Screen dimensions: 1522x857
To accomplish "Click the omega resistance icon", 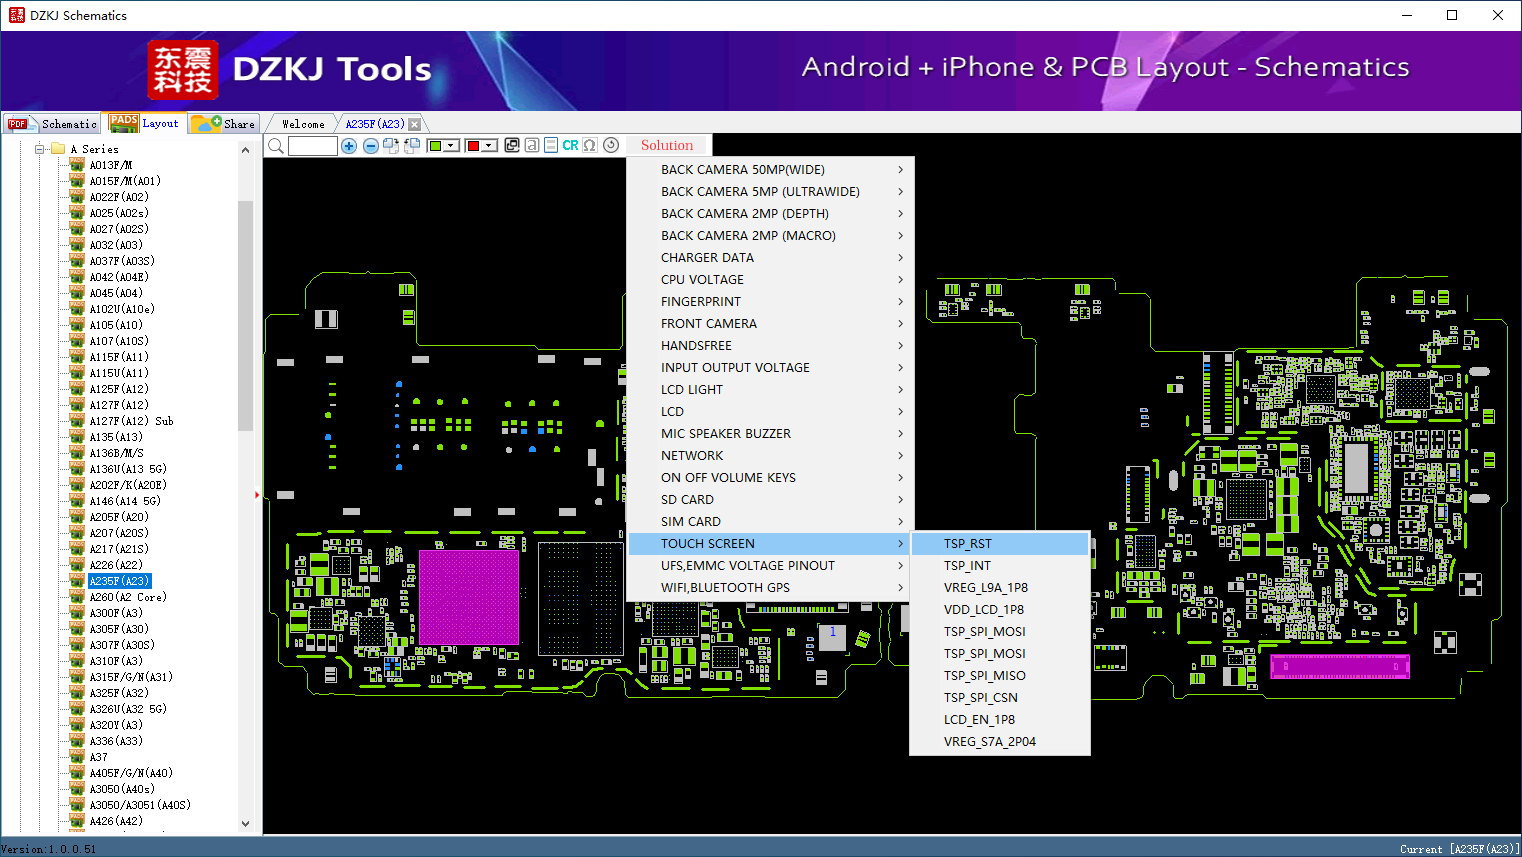I will click(x=590, y=145).
